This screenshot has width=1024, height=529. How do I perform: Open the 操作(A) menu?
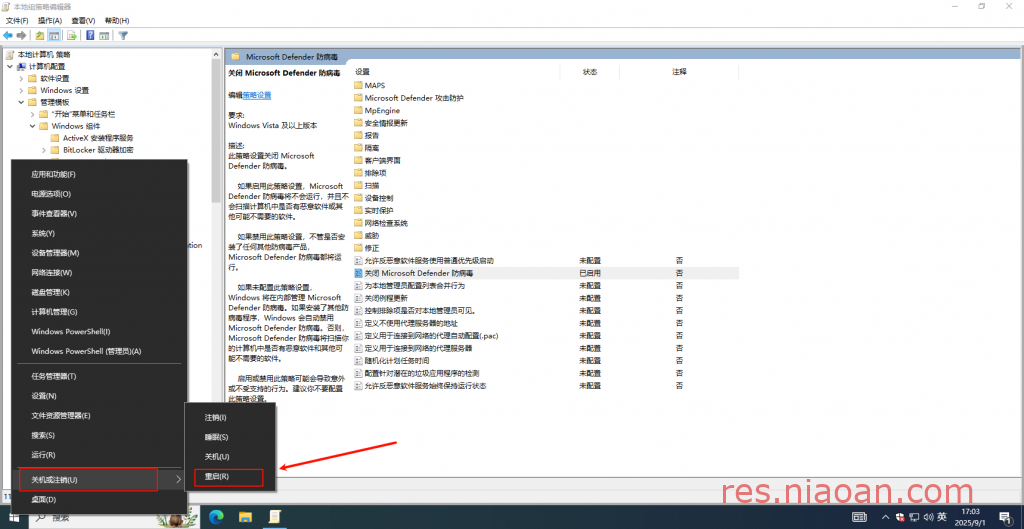(50, 21)
